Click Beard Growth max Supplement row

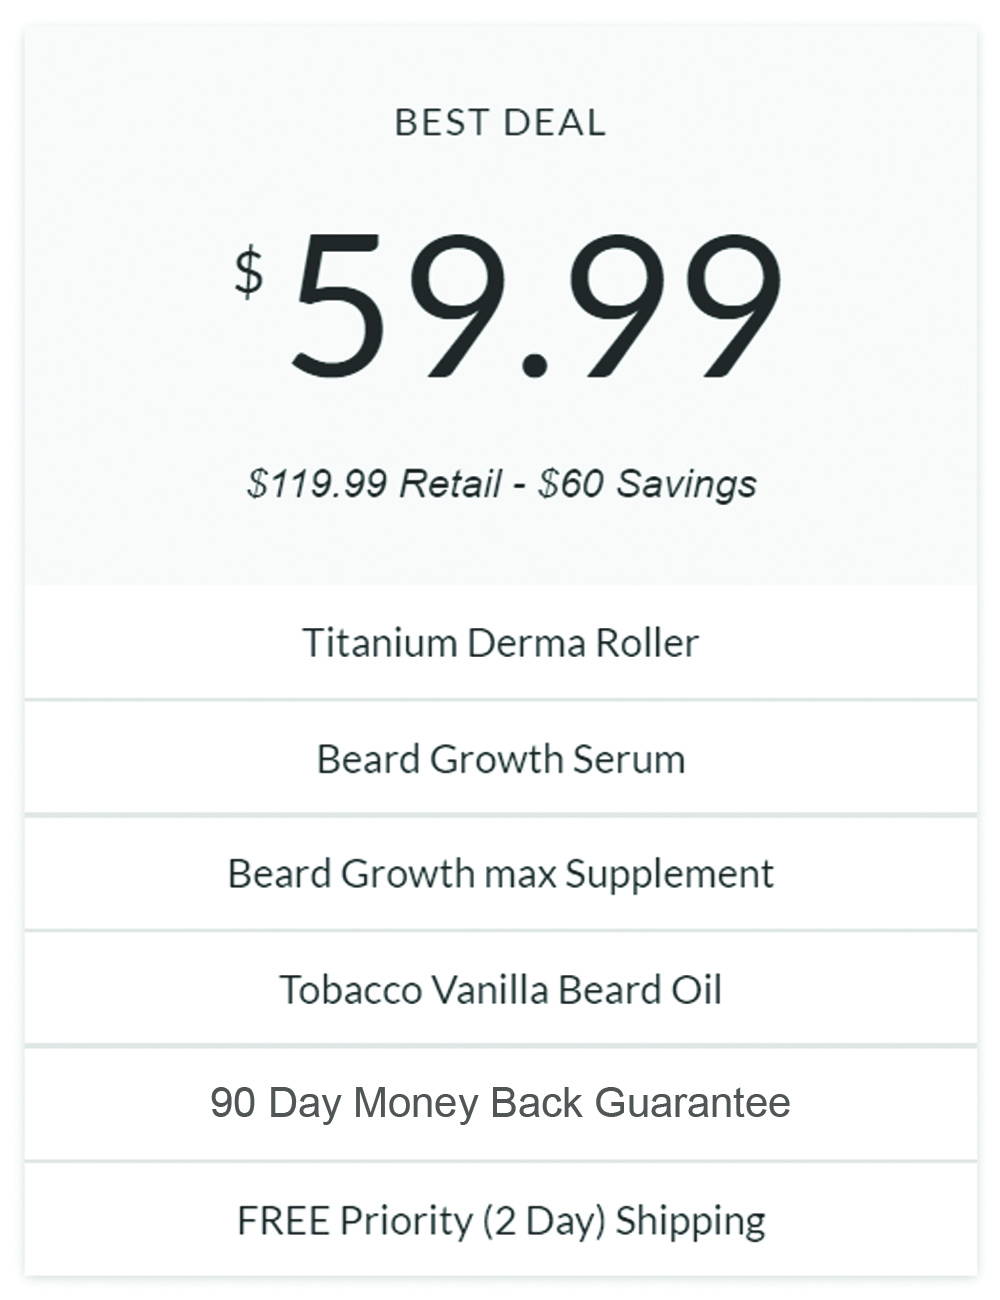coord(500,874)
